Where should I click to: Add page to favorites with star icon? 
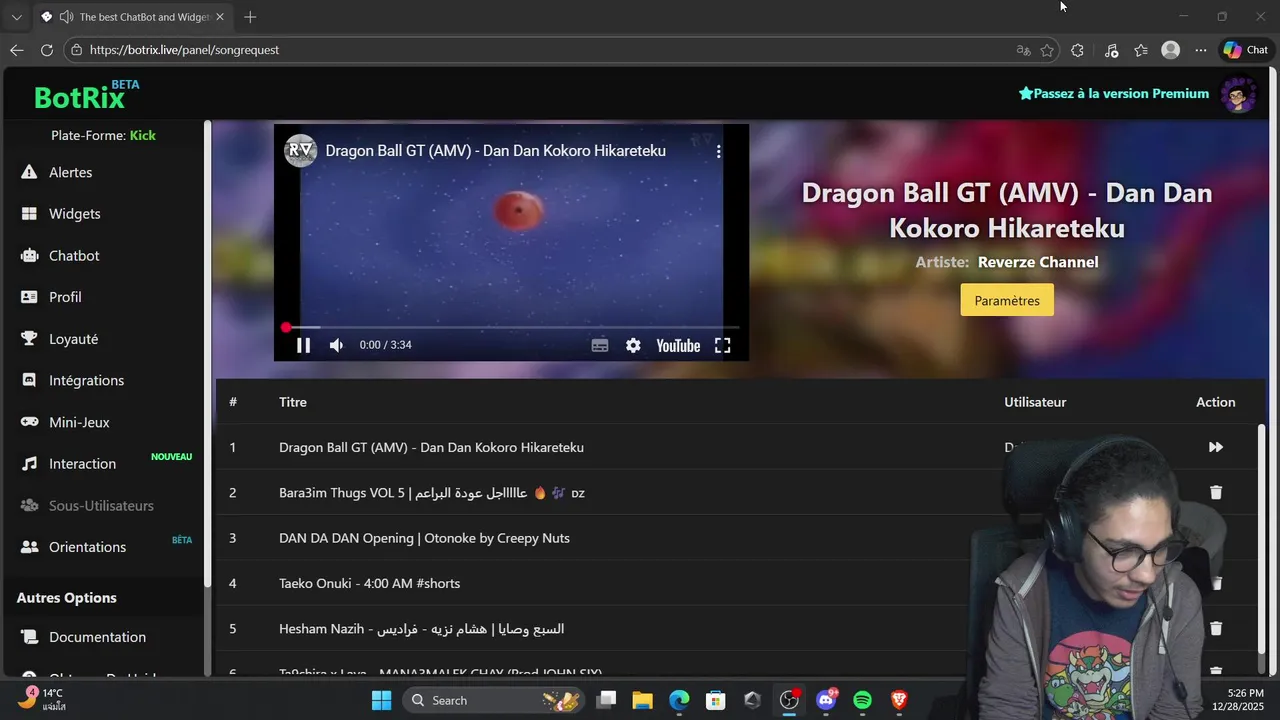point(1047,50)
